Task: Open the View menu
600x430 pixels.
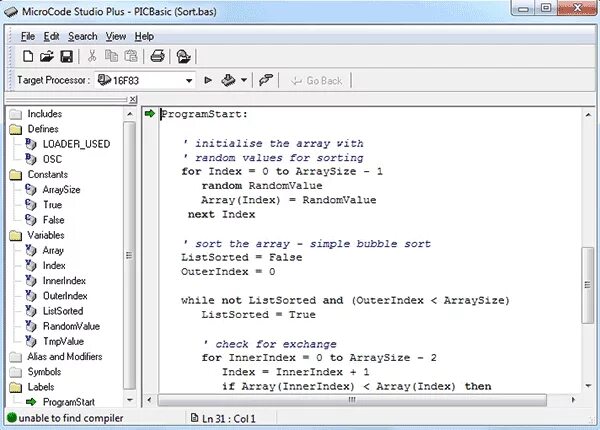Action: click(116, 36)
